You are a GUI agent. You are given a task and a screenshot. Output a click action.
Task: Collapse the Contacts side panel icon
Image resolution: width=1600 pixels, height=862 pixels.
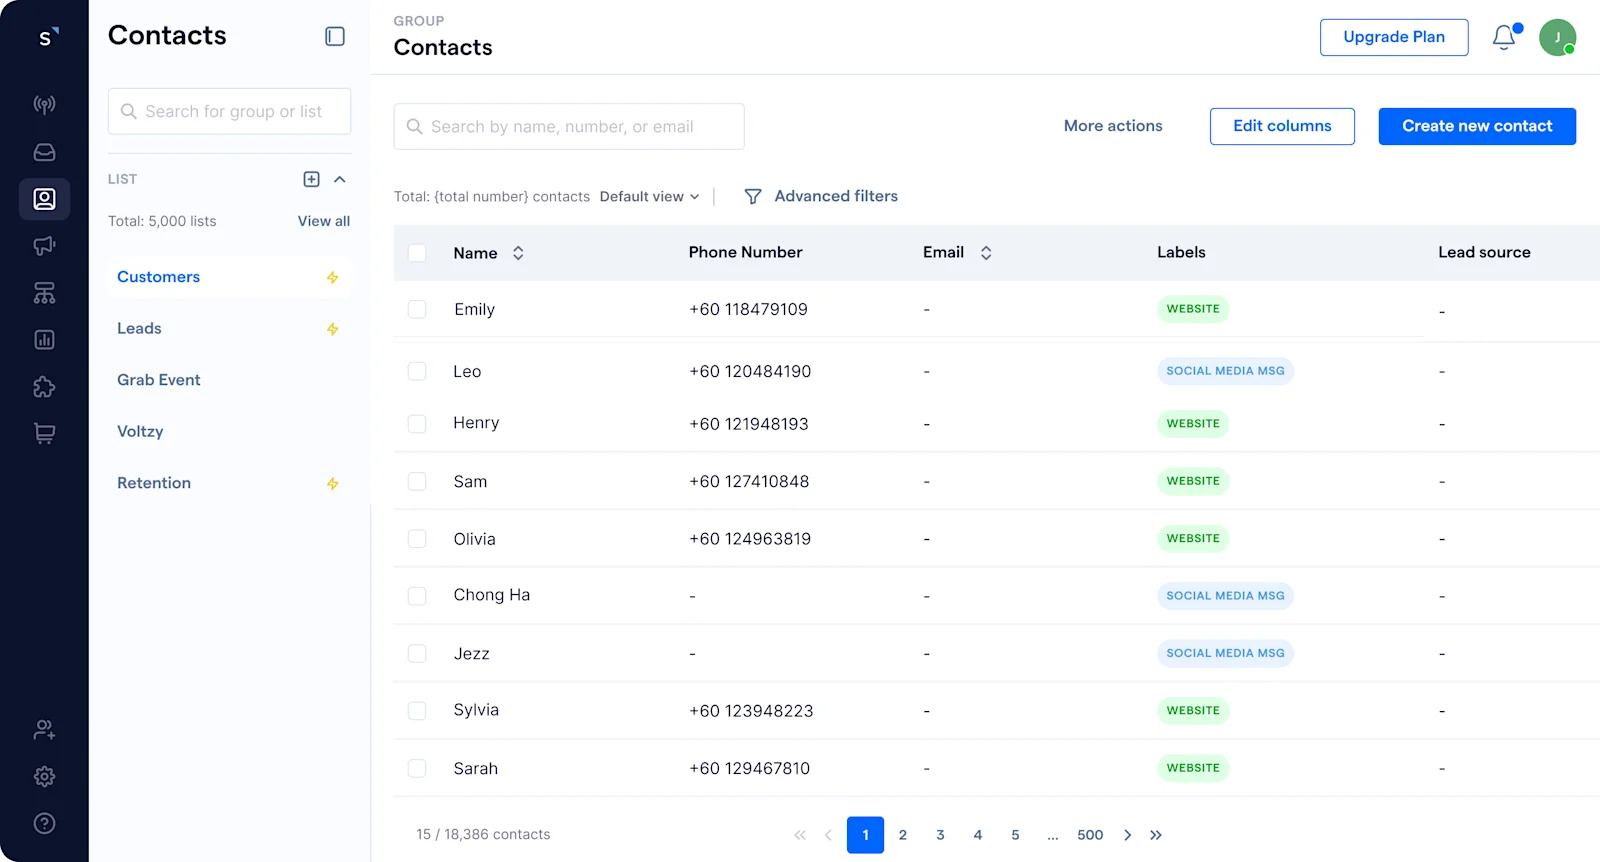point(335,36)
